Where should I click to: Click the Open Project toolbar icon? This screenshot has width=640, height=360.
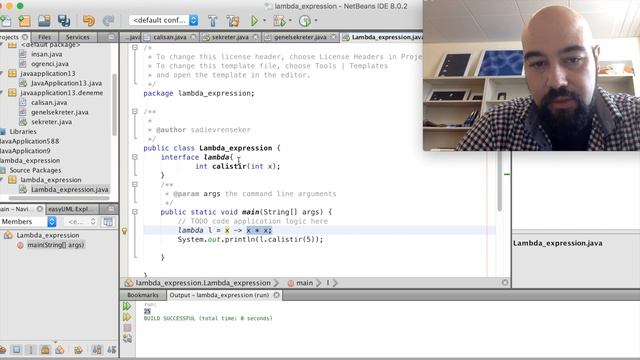click(x=44, y=20)
